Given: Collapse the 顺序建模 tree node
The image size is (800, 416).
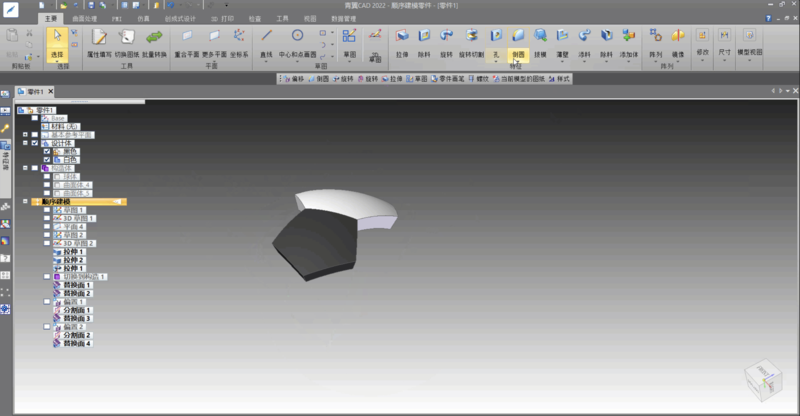Looking at the screenshot, I should (25, 202).
